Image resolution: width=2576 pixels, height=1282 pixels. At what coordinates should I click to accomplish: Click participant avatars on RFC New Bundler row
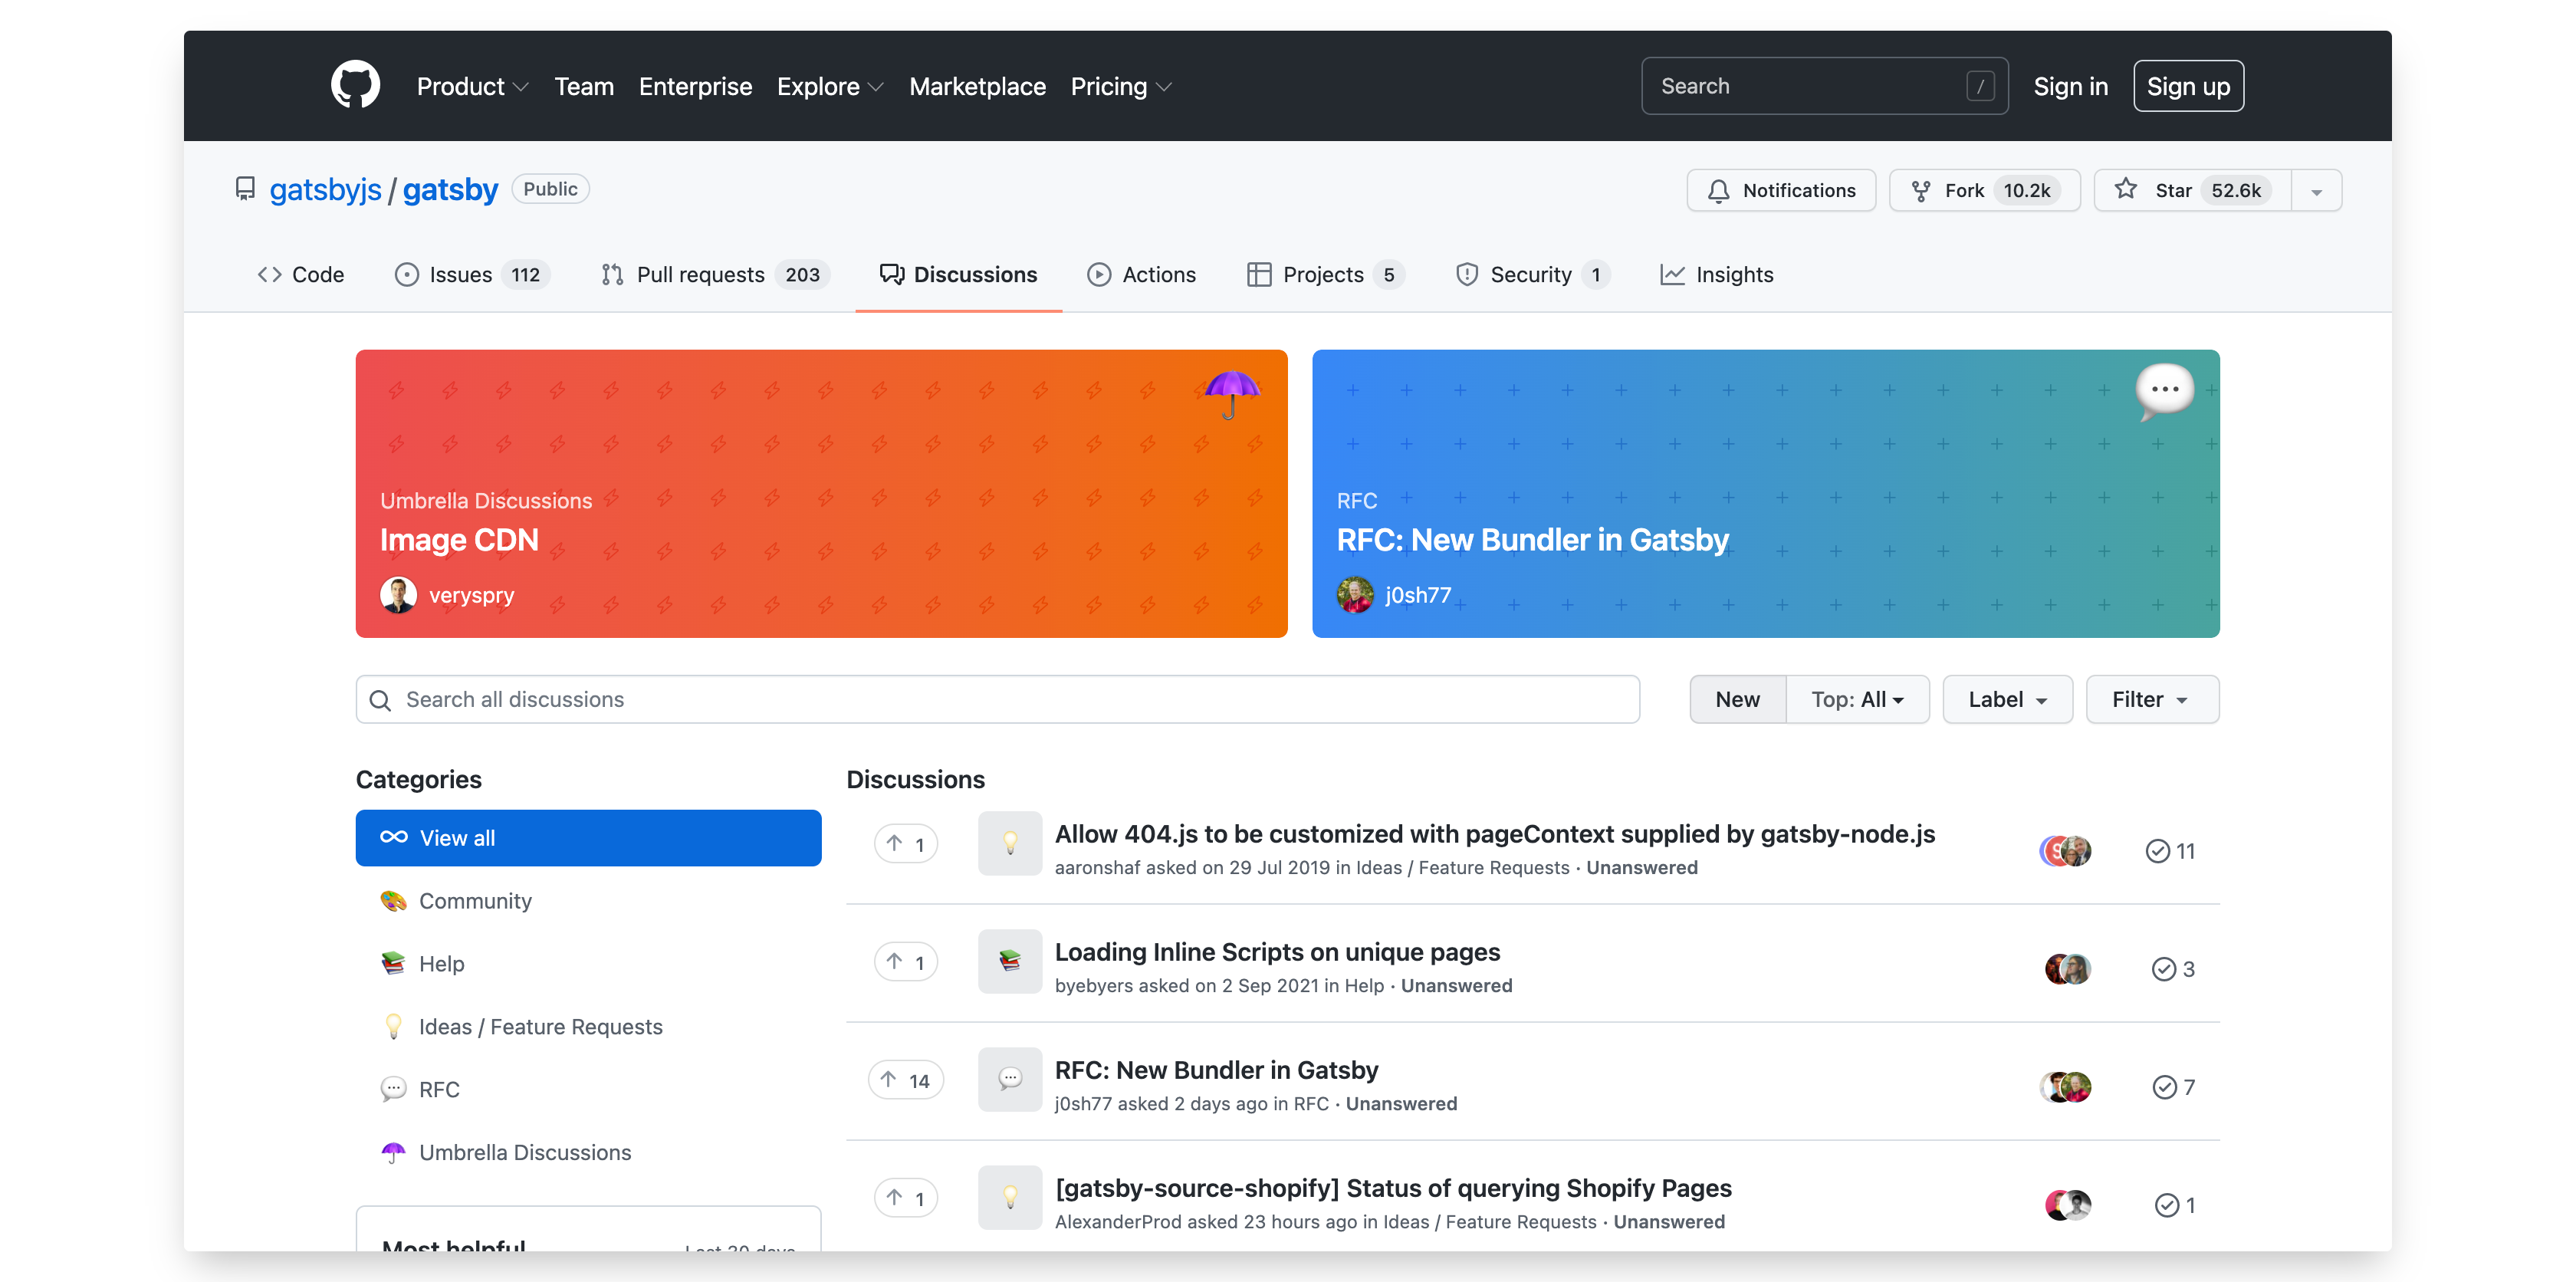pyautogui.click(x=2065, y=1087)
